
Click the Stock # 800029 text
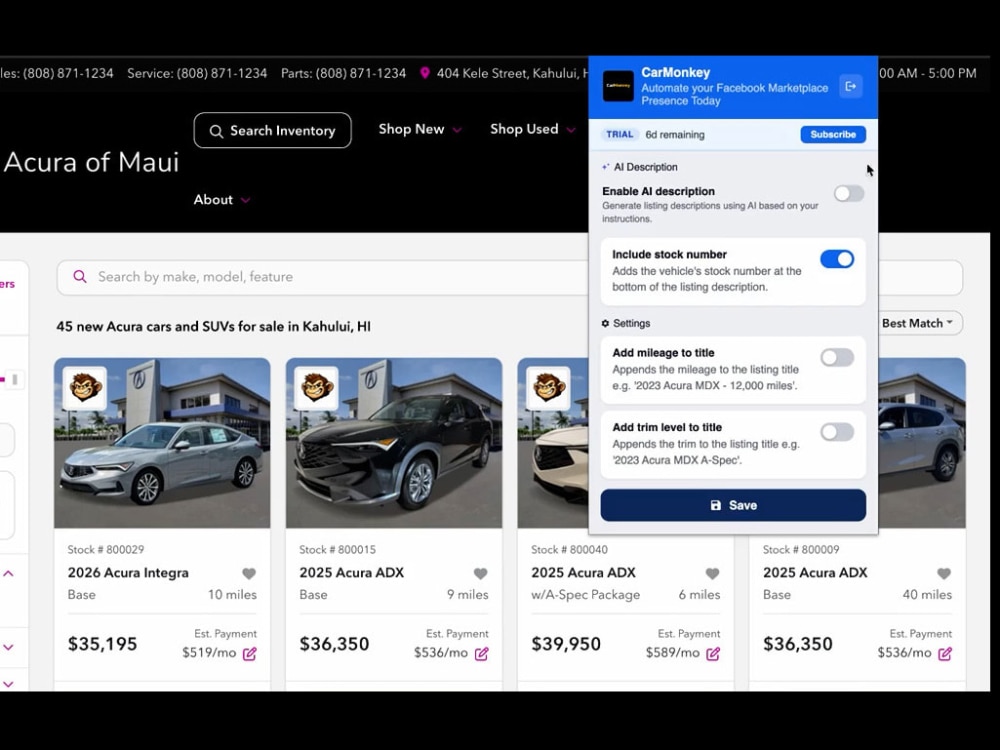106,550
